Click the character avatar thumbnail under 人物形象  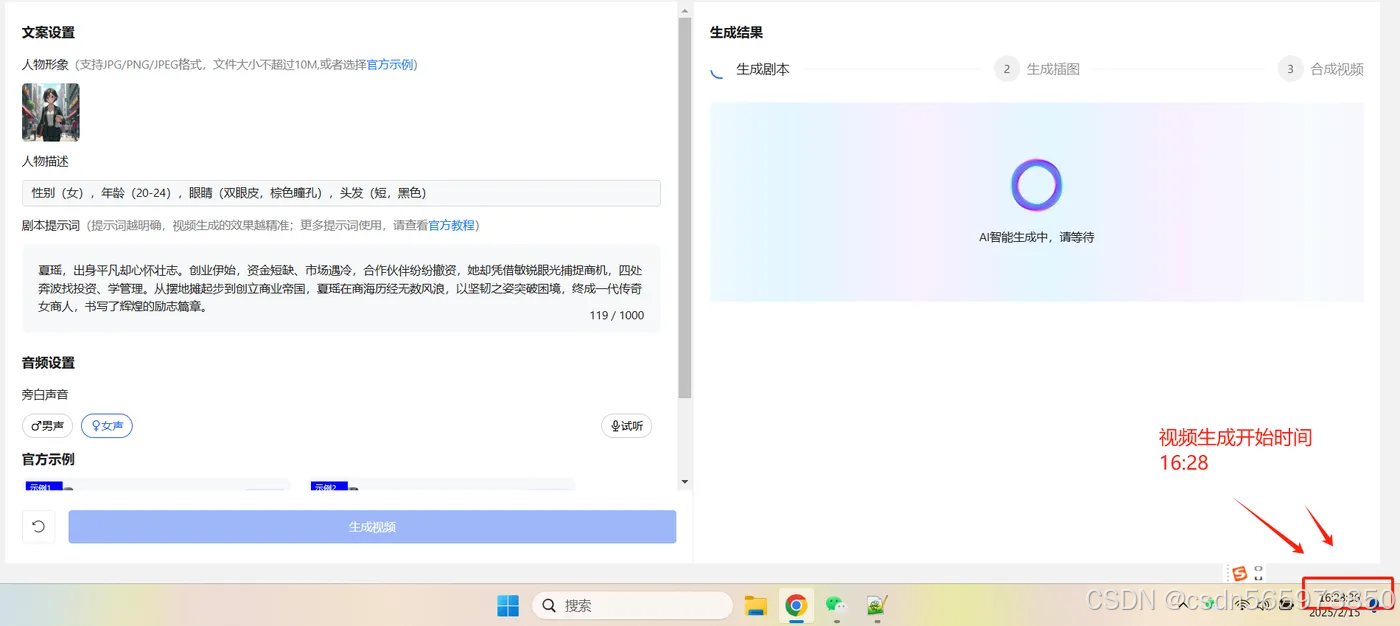(x=50, y=111)
